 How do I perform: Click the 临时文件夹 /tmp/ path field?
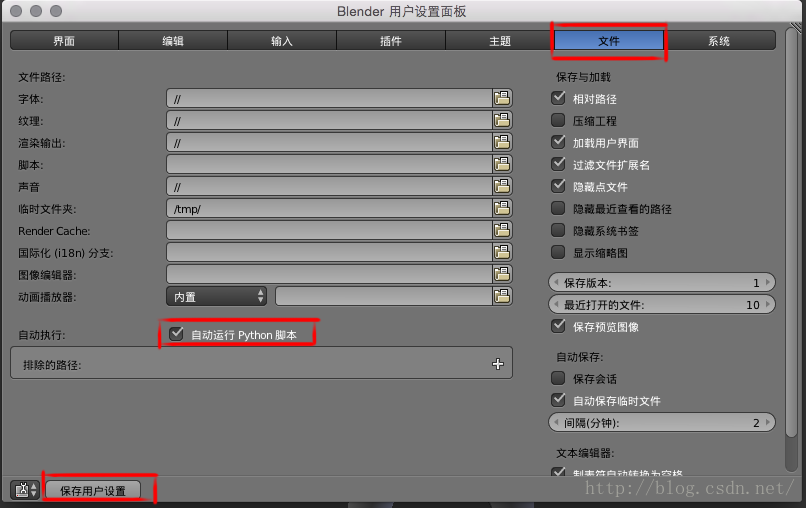pyautogui.click(x=329, y=208)
